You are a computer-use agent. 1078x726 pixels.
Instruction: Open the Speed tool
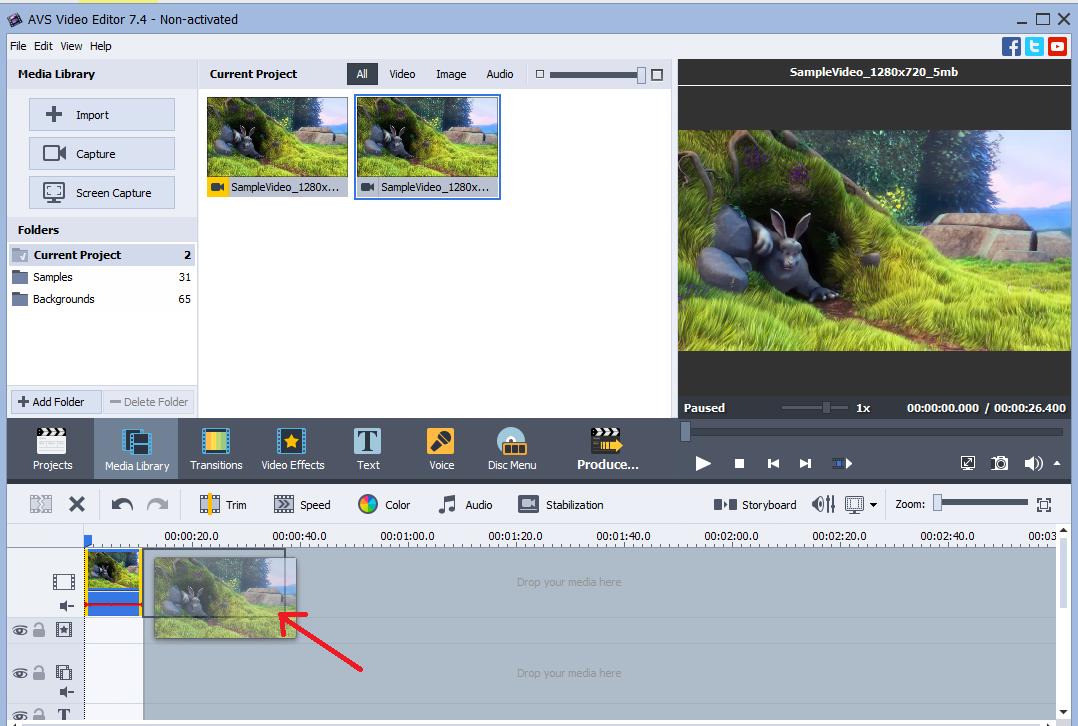(302, 505)
